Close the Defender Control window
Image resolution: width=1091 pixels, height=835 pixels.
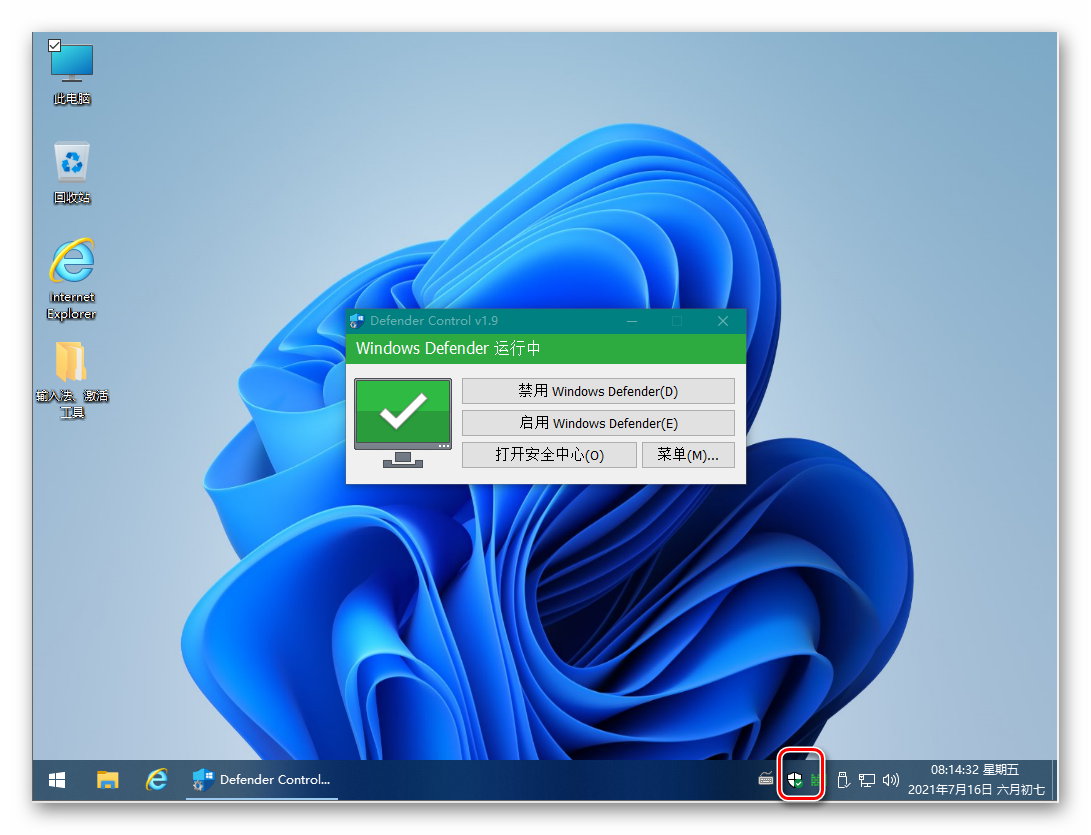tap(723, 321)
